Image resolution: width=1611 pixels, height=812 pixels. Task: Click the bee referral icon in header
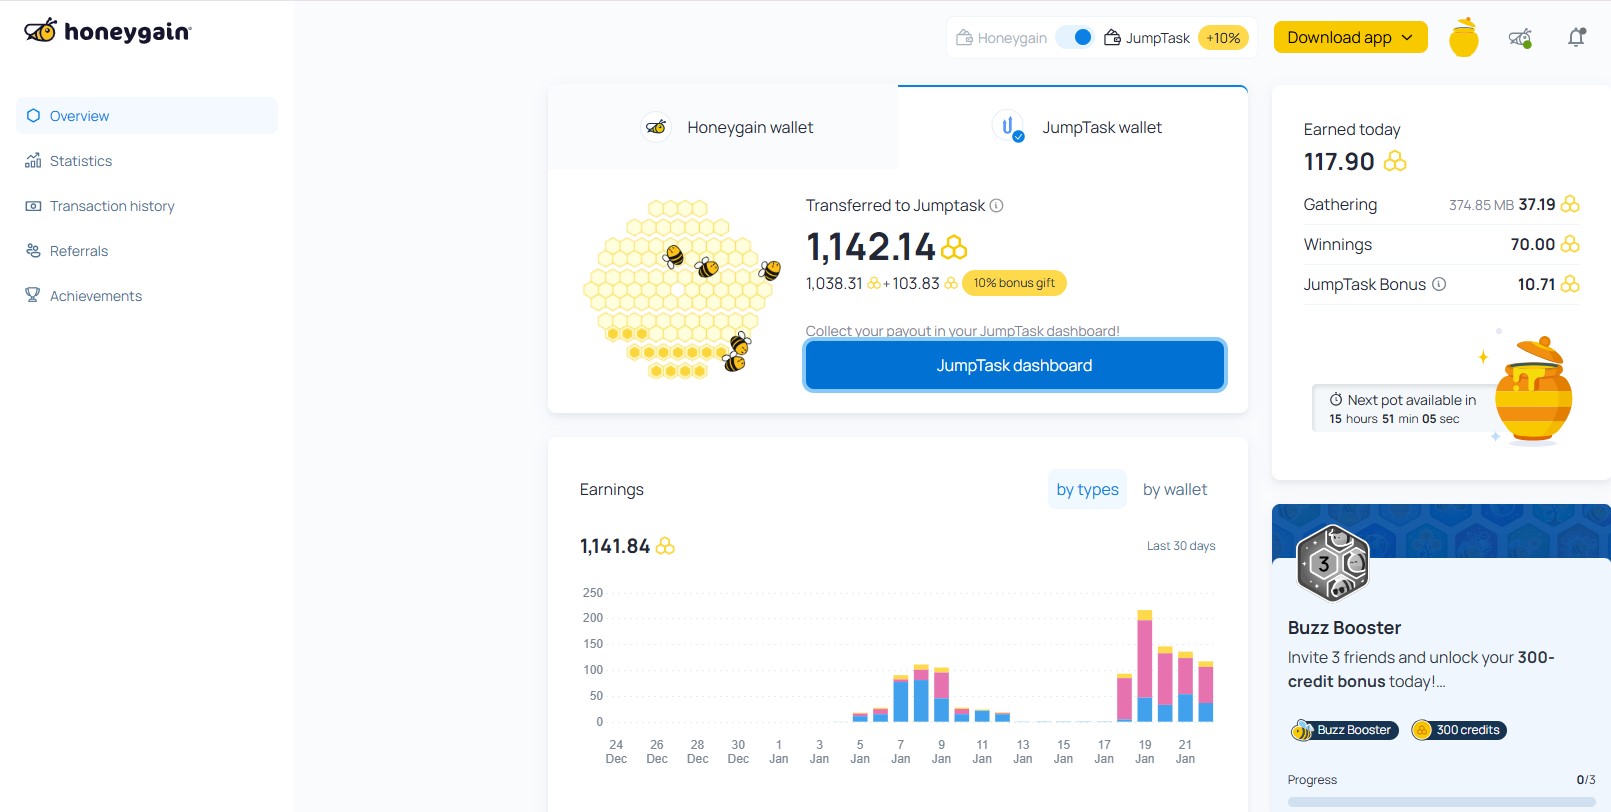[x=1519, y=38]
